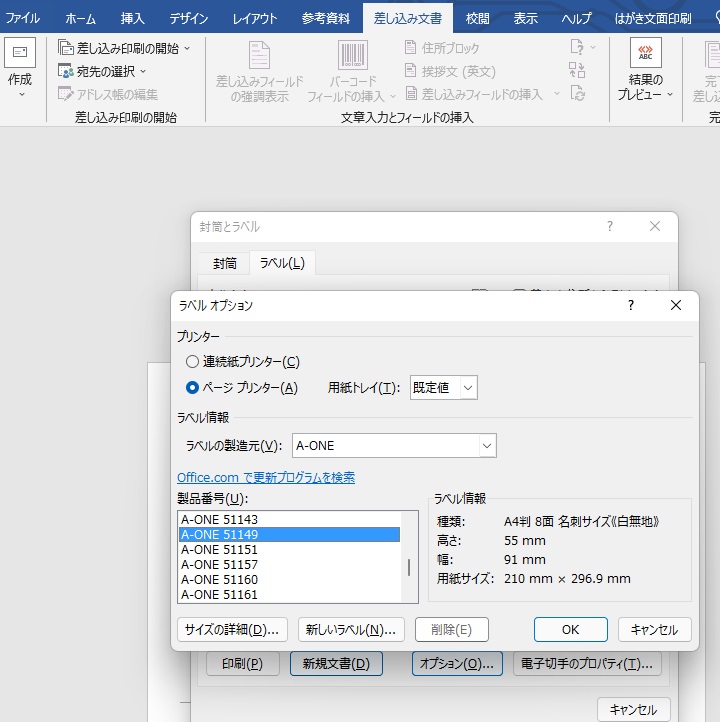Click help icon in 封筒とラベル dialog
Image resolution: width=720 pixels, height=722 pixels.
[x=610, y=226]
